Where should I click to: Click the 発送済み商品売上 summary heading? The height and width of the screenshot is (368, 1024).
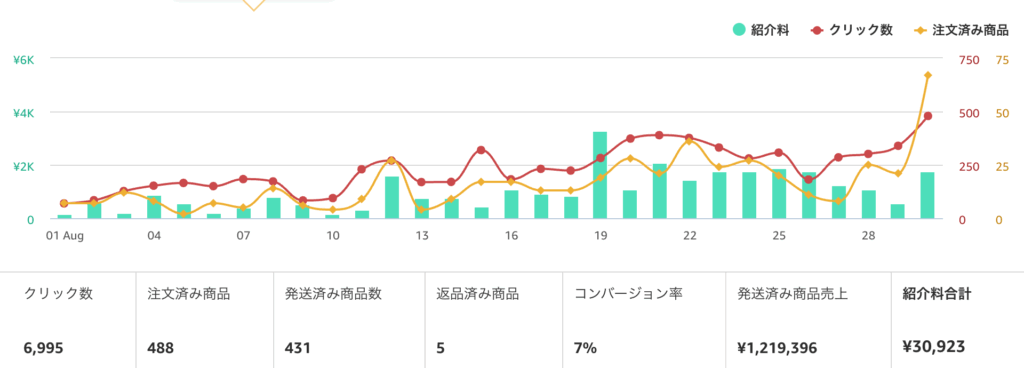tap(792, 294)
